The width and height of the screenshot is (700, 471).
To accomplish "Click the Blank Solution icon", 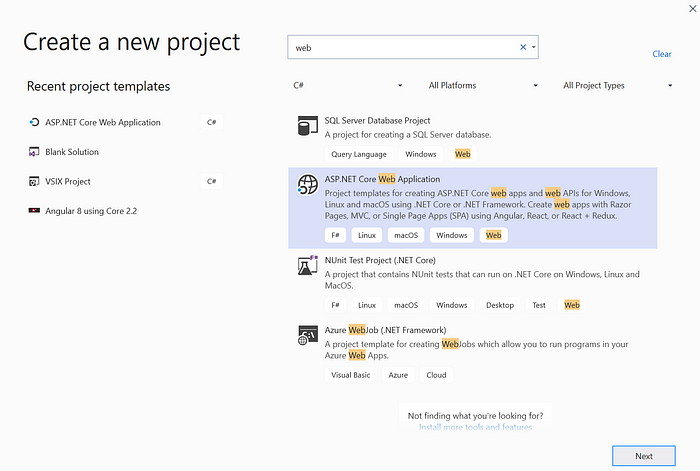I will pos(34,152).
